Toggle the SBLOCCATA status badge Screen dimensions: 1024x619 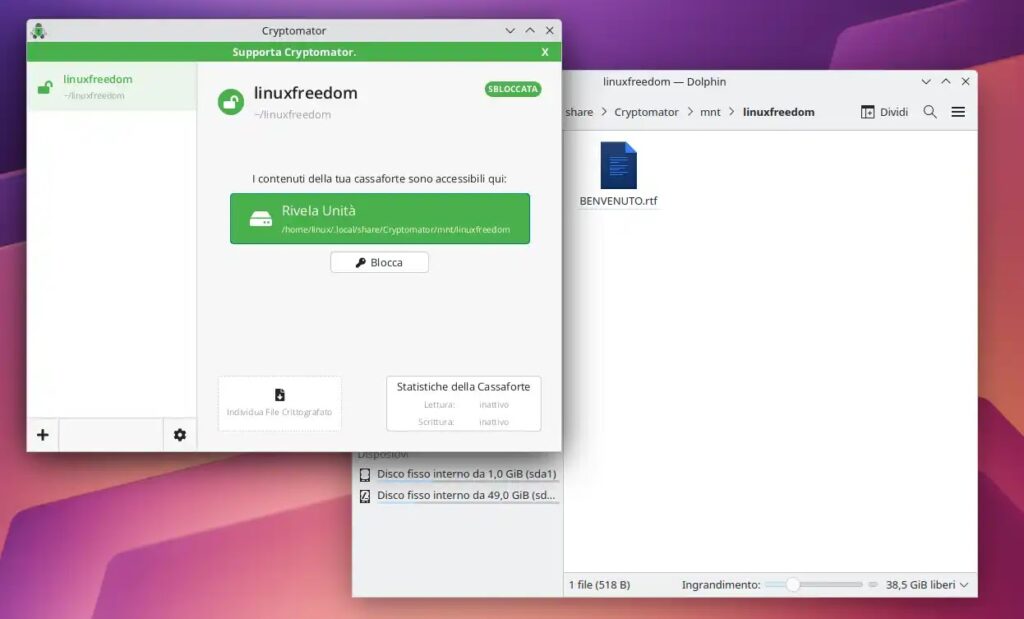coord(513,89)
